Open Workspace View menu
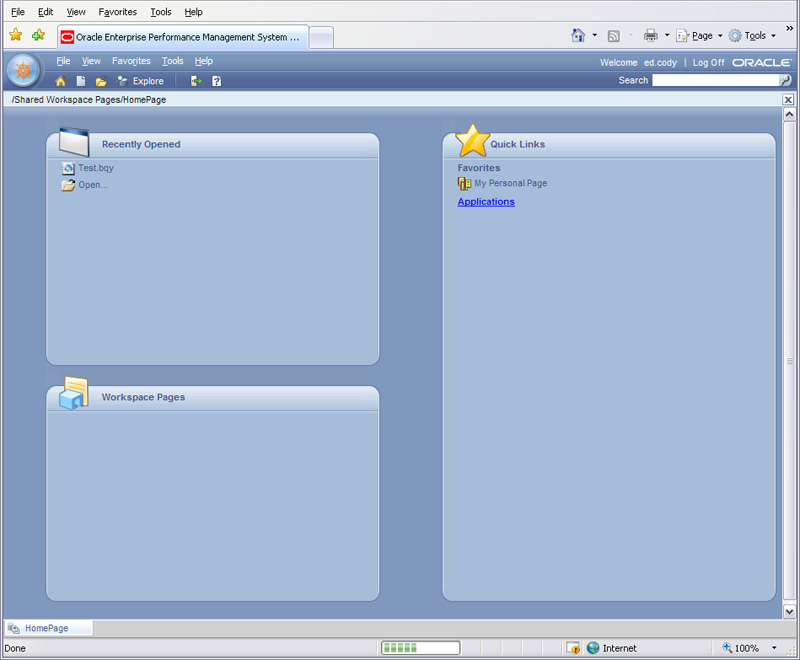Viewport: 800px width, 660px height. tap(91, 61)
